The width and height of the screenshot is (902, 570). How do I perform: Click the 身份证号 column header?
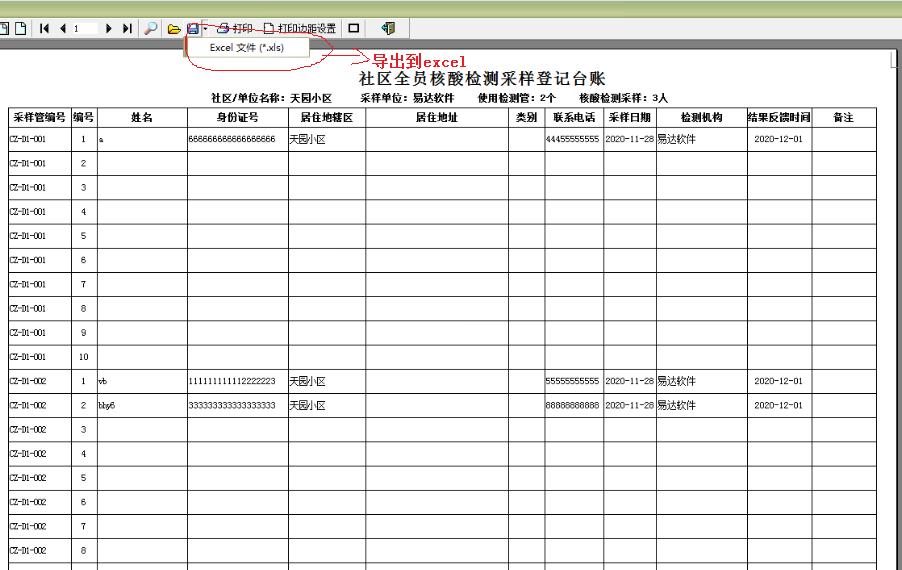click(x=238, y=117)
